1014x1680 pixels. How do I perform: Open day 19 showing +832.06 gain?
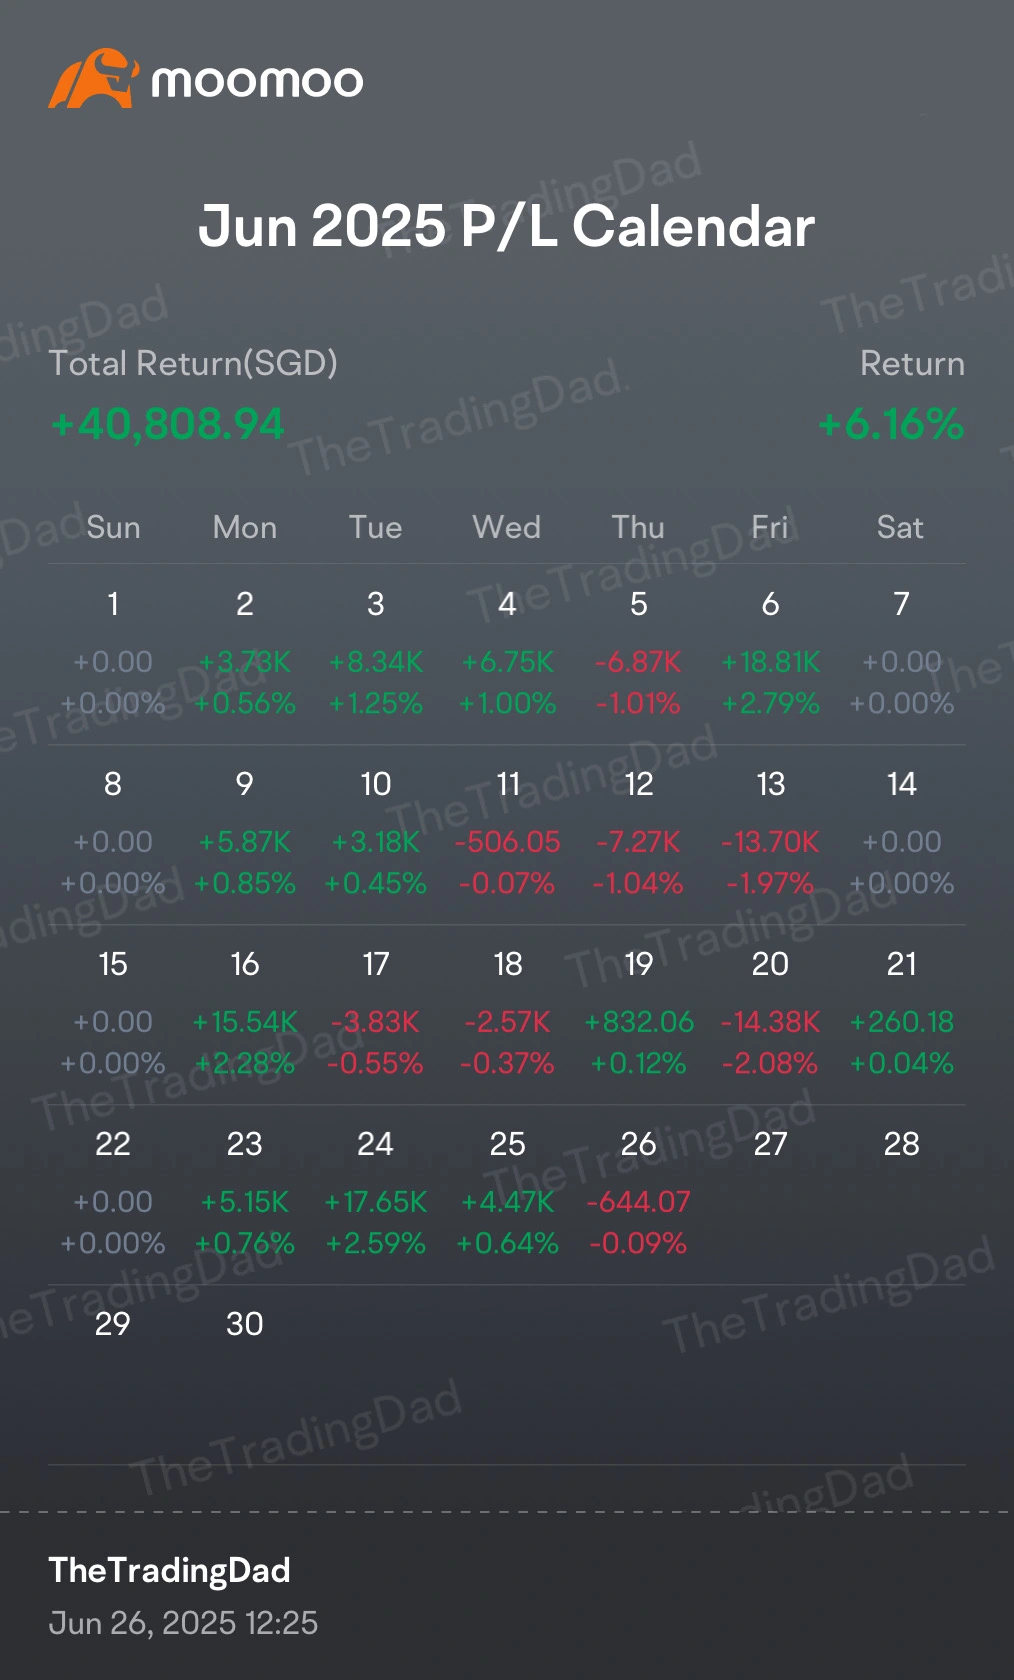point(639,1014)
